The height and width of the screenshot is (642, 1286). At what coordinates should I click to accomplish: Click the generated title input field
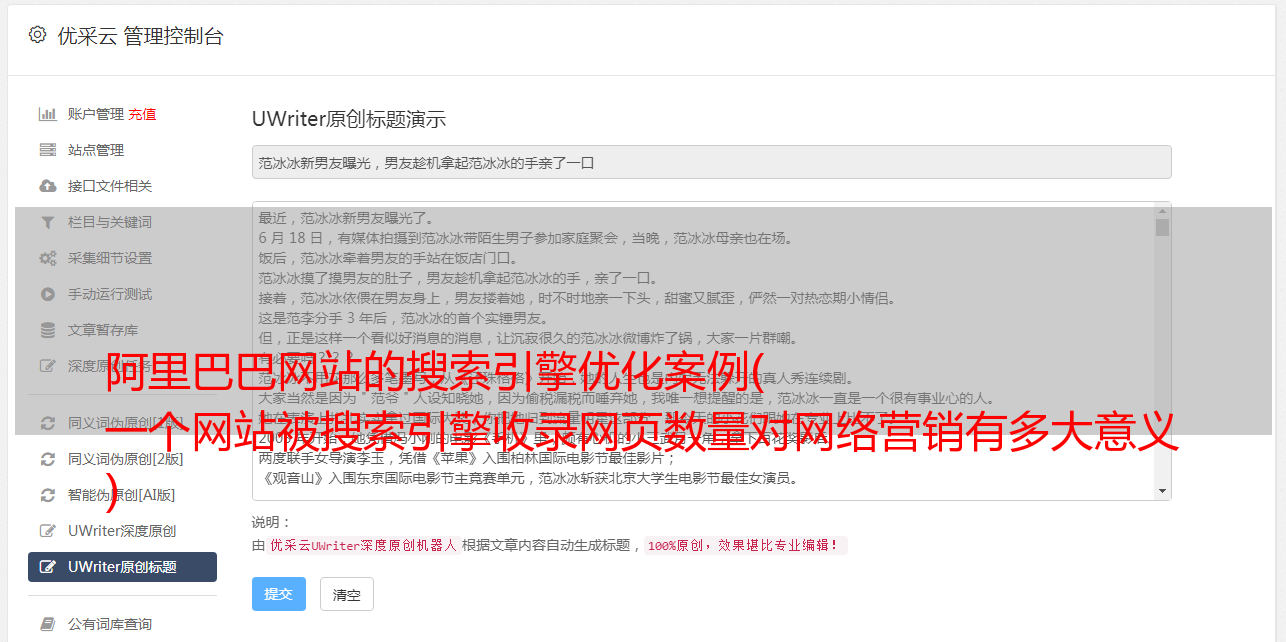[711, 162]
